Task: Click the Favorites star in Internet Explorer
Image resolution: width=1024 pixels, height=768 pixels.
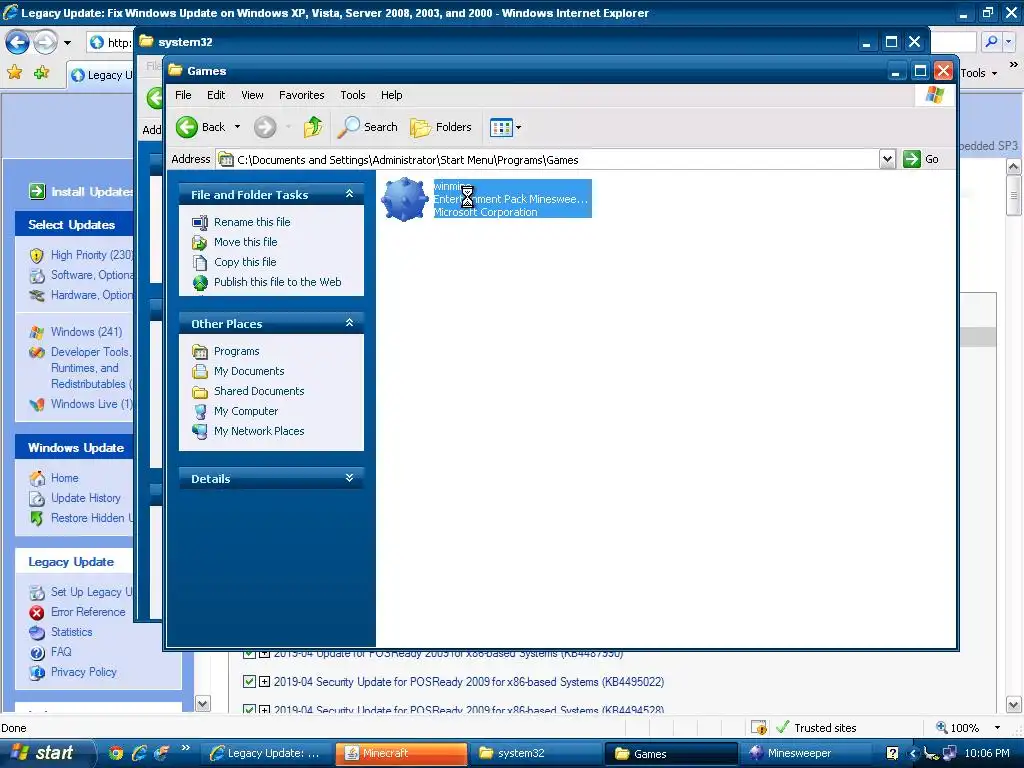Action: [x=14, y=72]
